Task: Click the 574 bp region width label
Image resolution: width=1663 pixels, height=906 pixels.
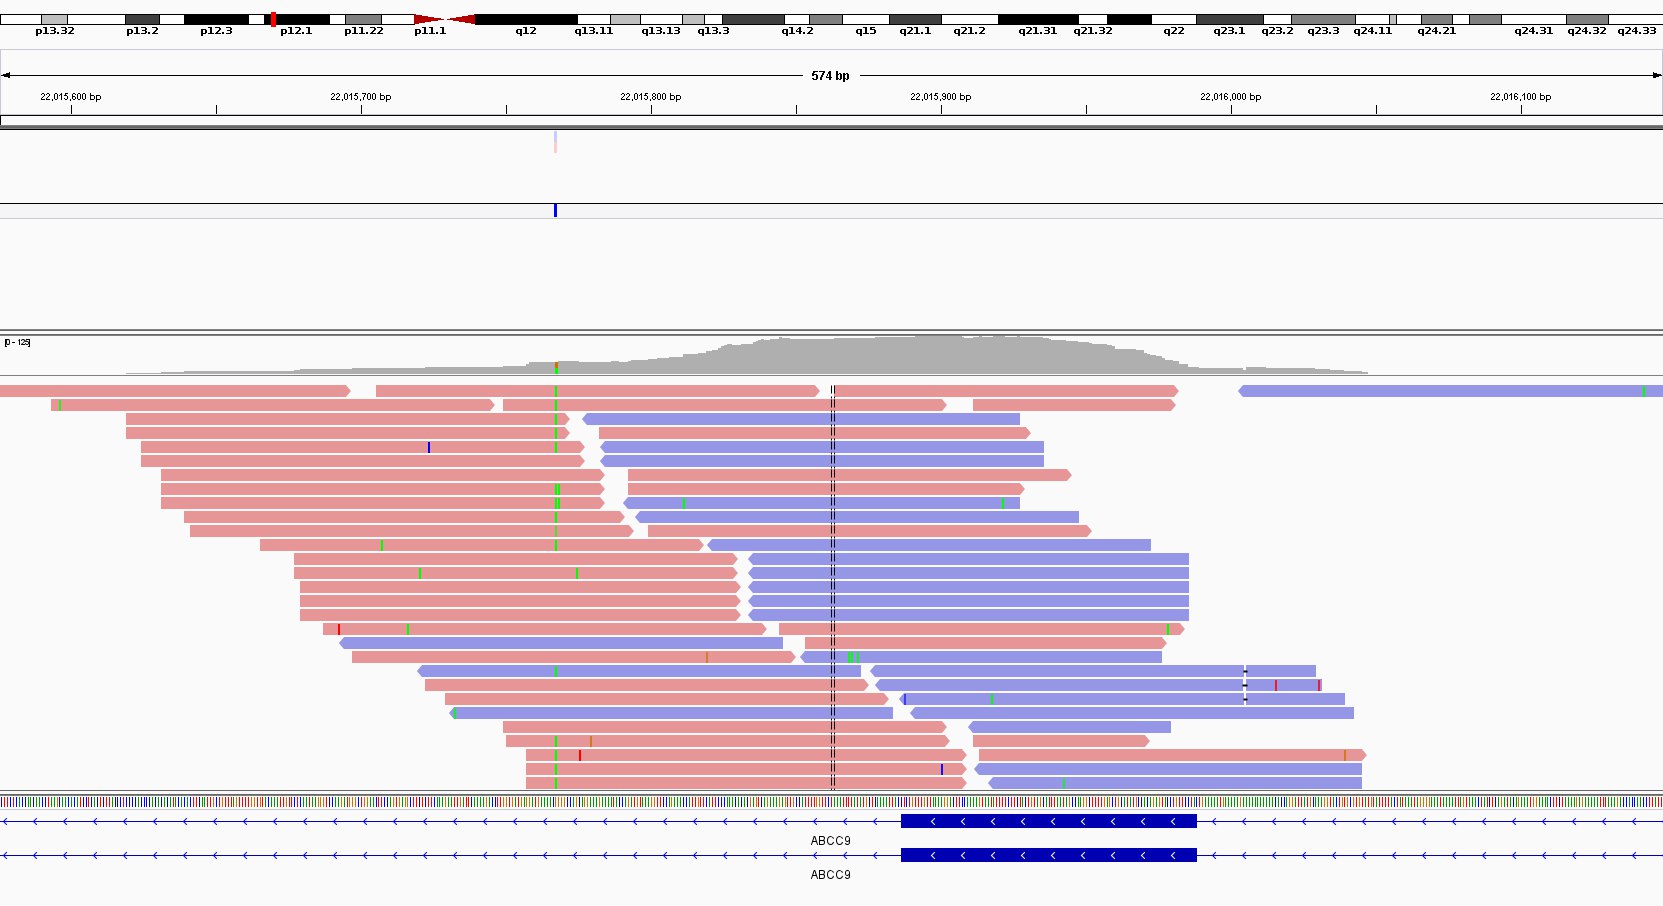Action: tap(830, 76)
